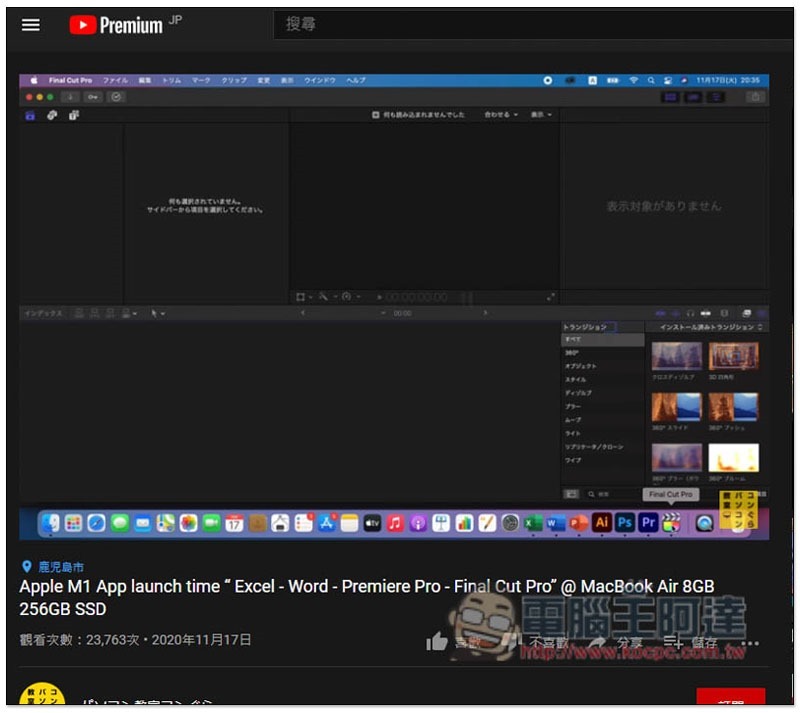Viewport: 800px width, 713px height.
Task: Select the クロスディゾルブ transition thumbnail
Action: [677, 356]
